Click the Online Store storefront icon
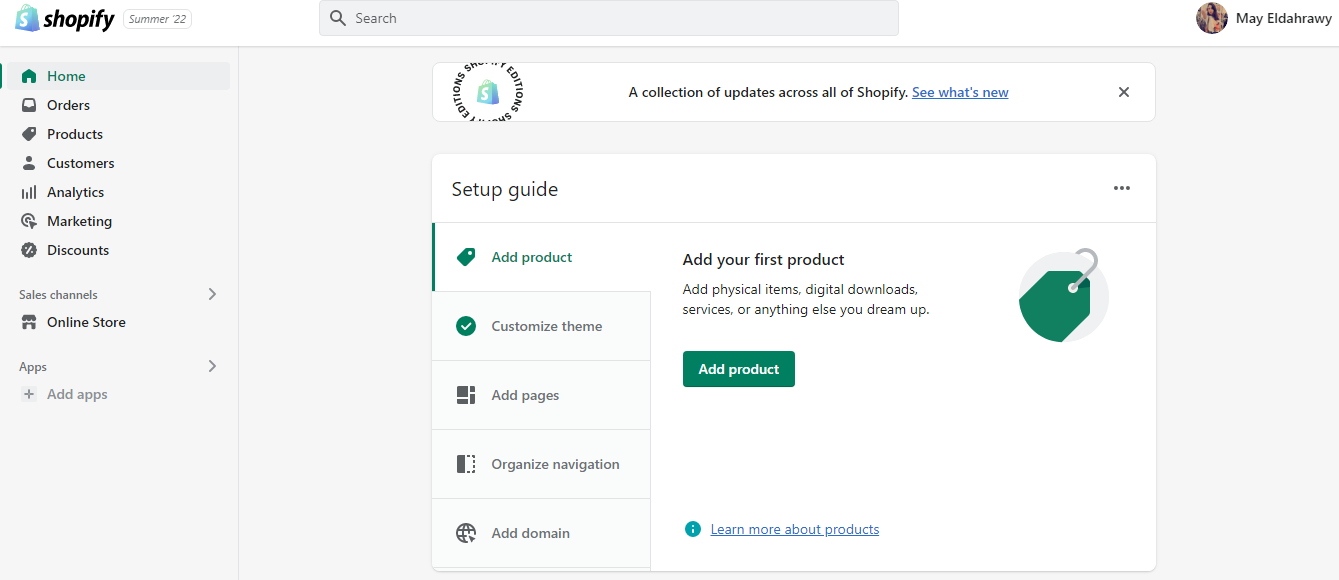The height and width of the screenshot is (580, 1339). (29, 322)
